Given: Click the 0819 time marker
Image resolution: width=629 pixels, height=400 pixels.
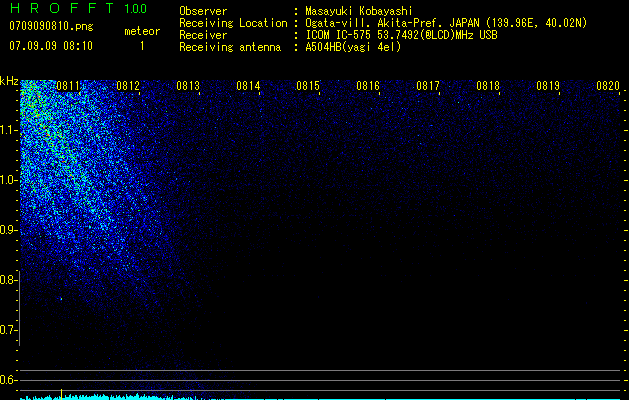Looking at the screenshot, I should pyautogui.click(x=548, y=86).
